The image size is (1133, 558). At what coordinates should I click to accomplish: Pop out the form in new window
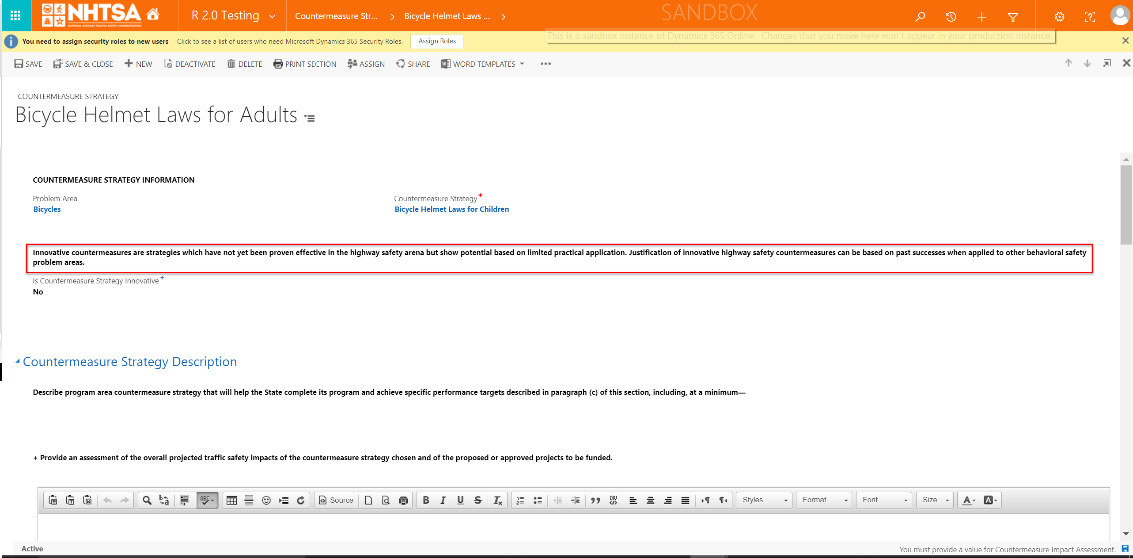(x=1106, y=64)
